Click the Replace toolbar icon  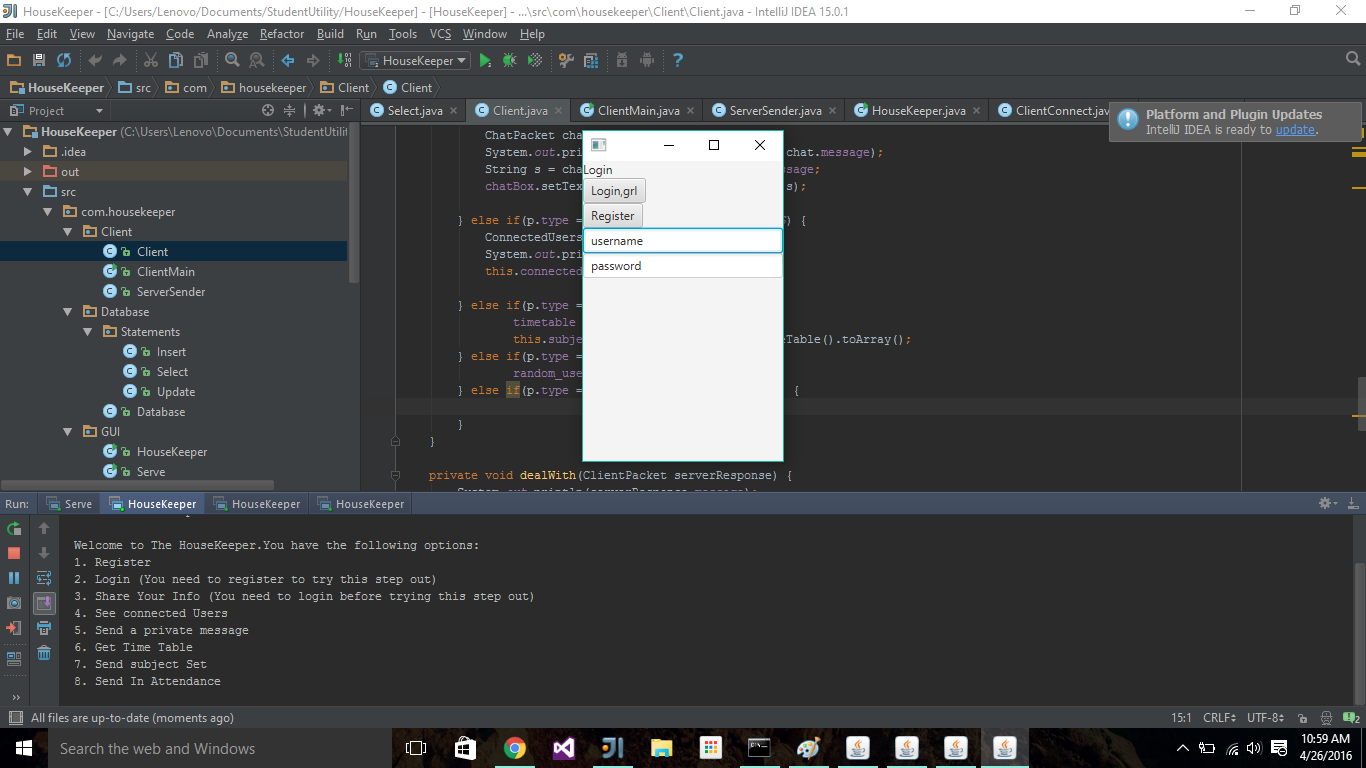pyautogui.click(x=257, y=61)
